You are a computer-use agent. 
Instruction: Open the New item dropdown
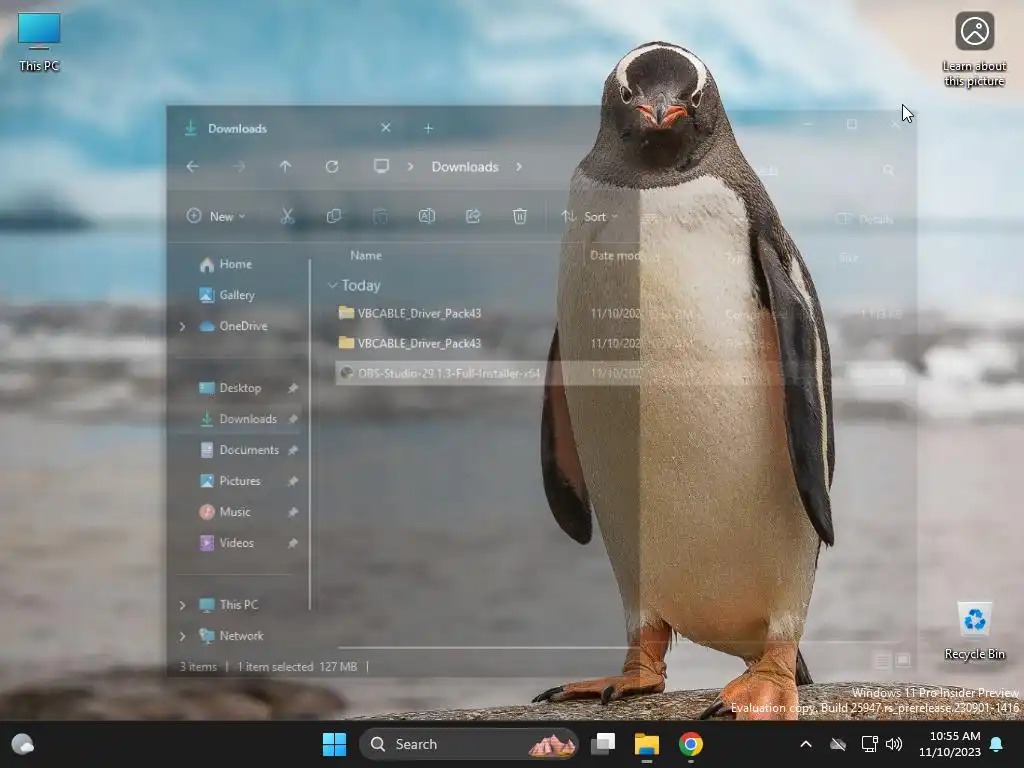[216, 216]
